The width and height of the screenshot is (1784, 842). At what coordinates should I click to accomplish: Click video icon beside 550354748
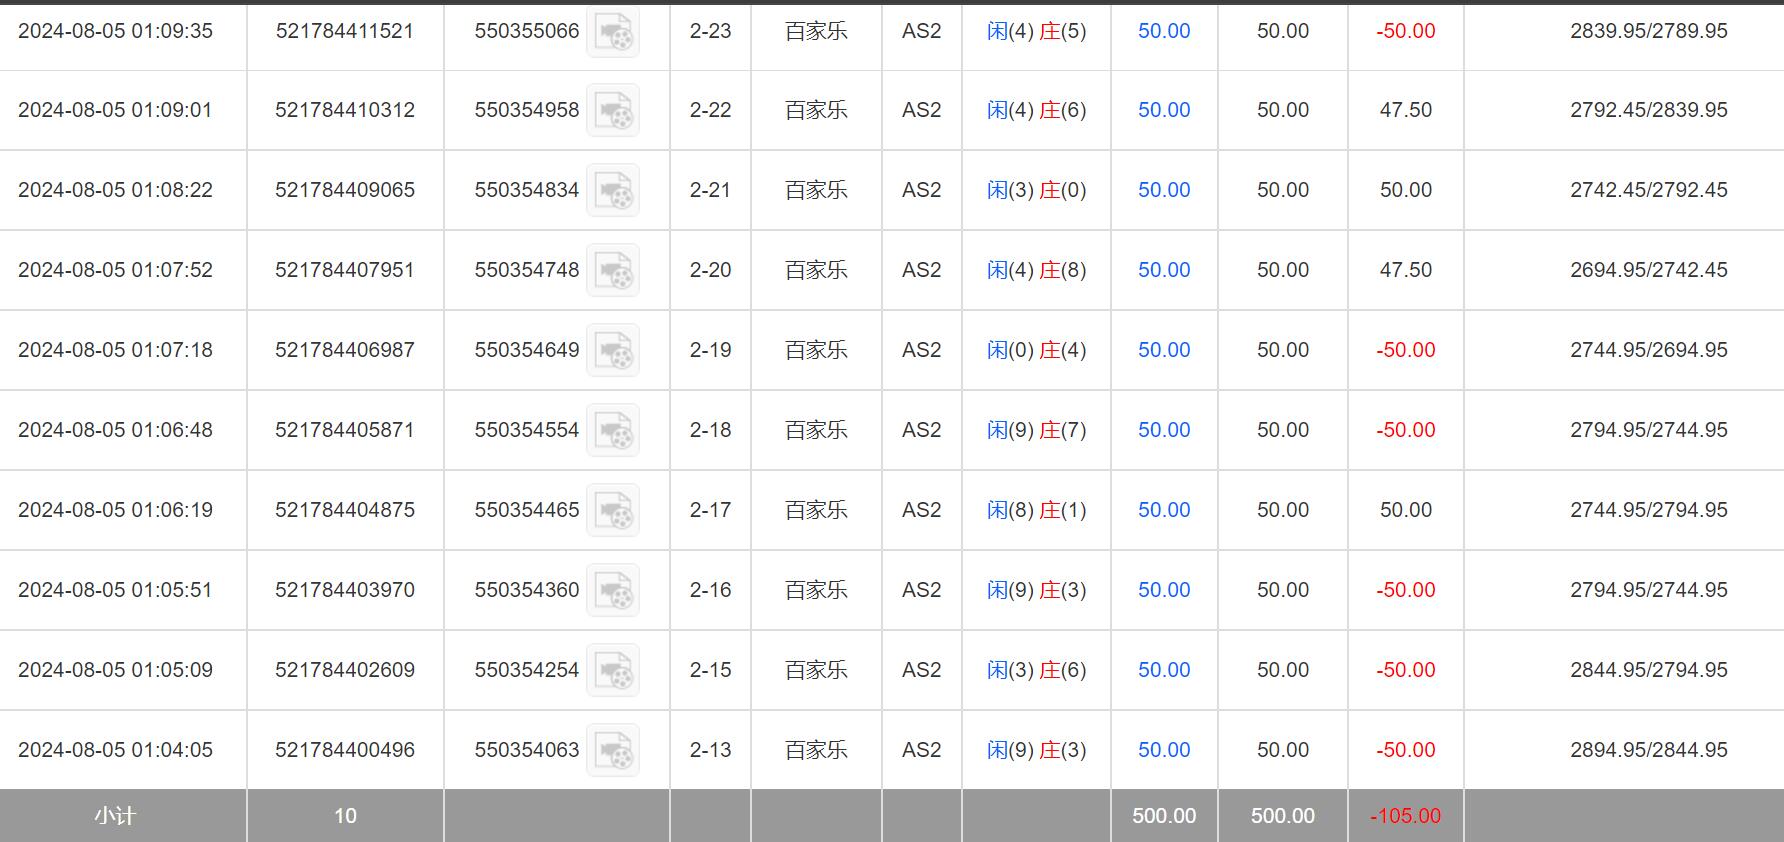[612, 271]
